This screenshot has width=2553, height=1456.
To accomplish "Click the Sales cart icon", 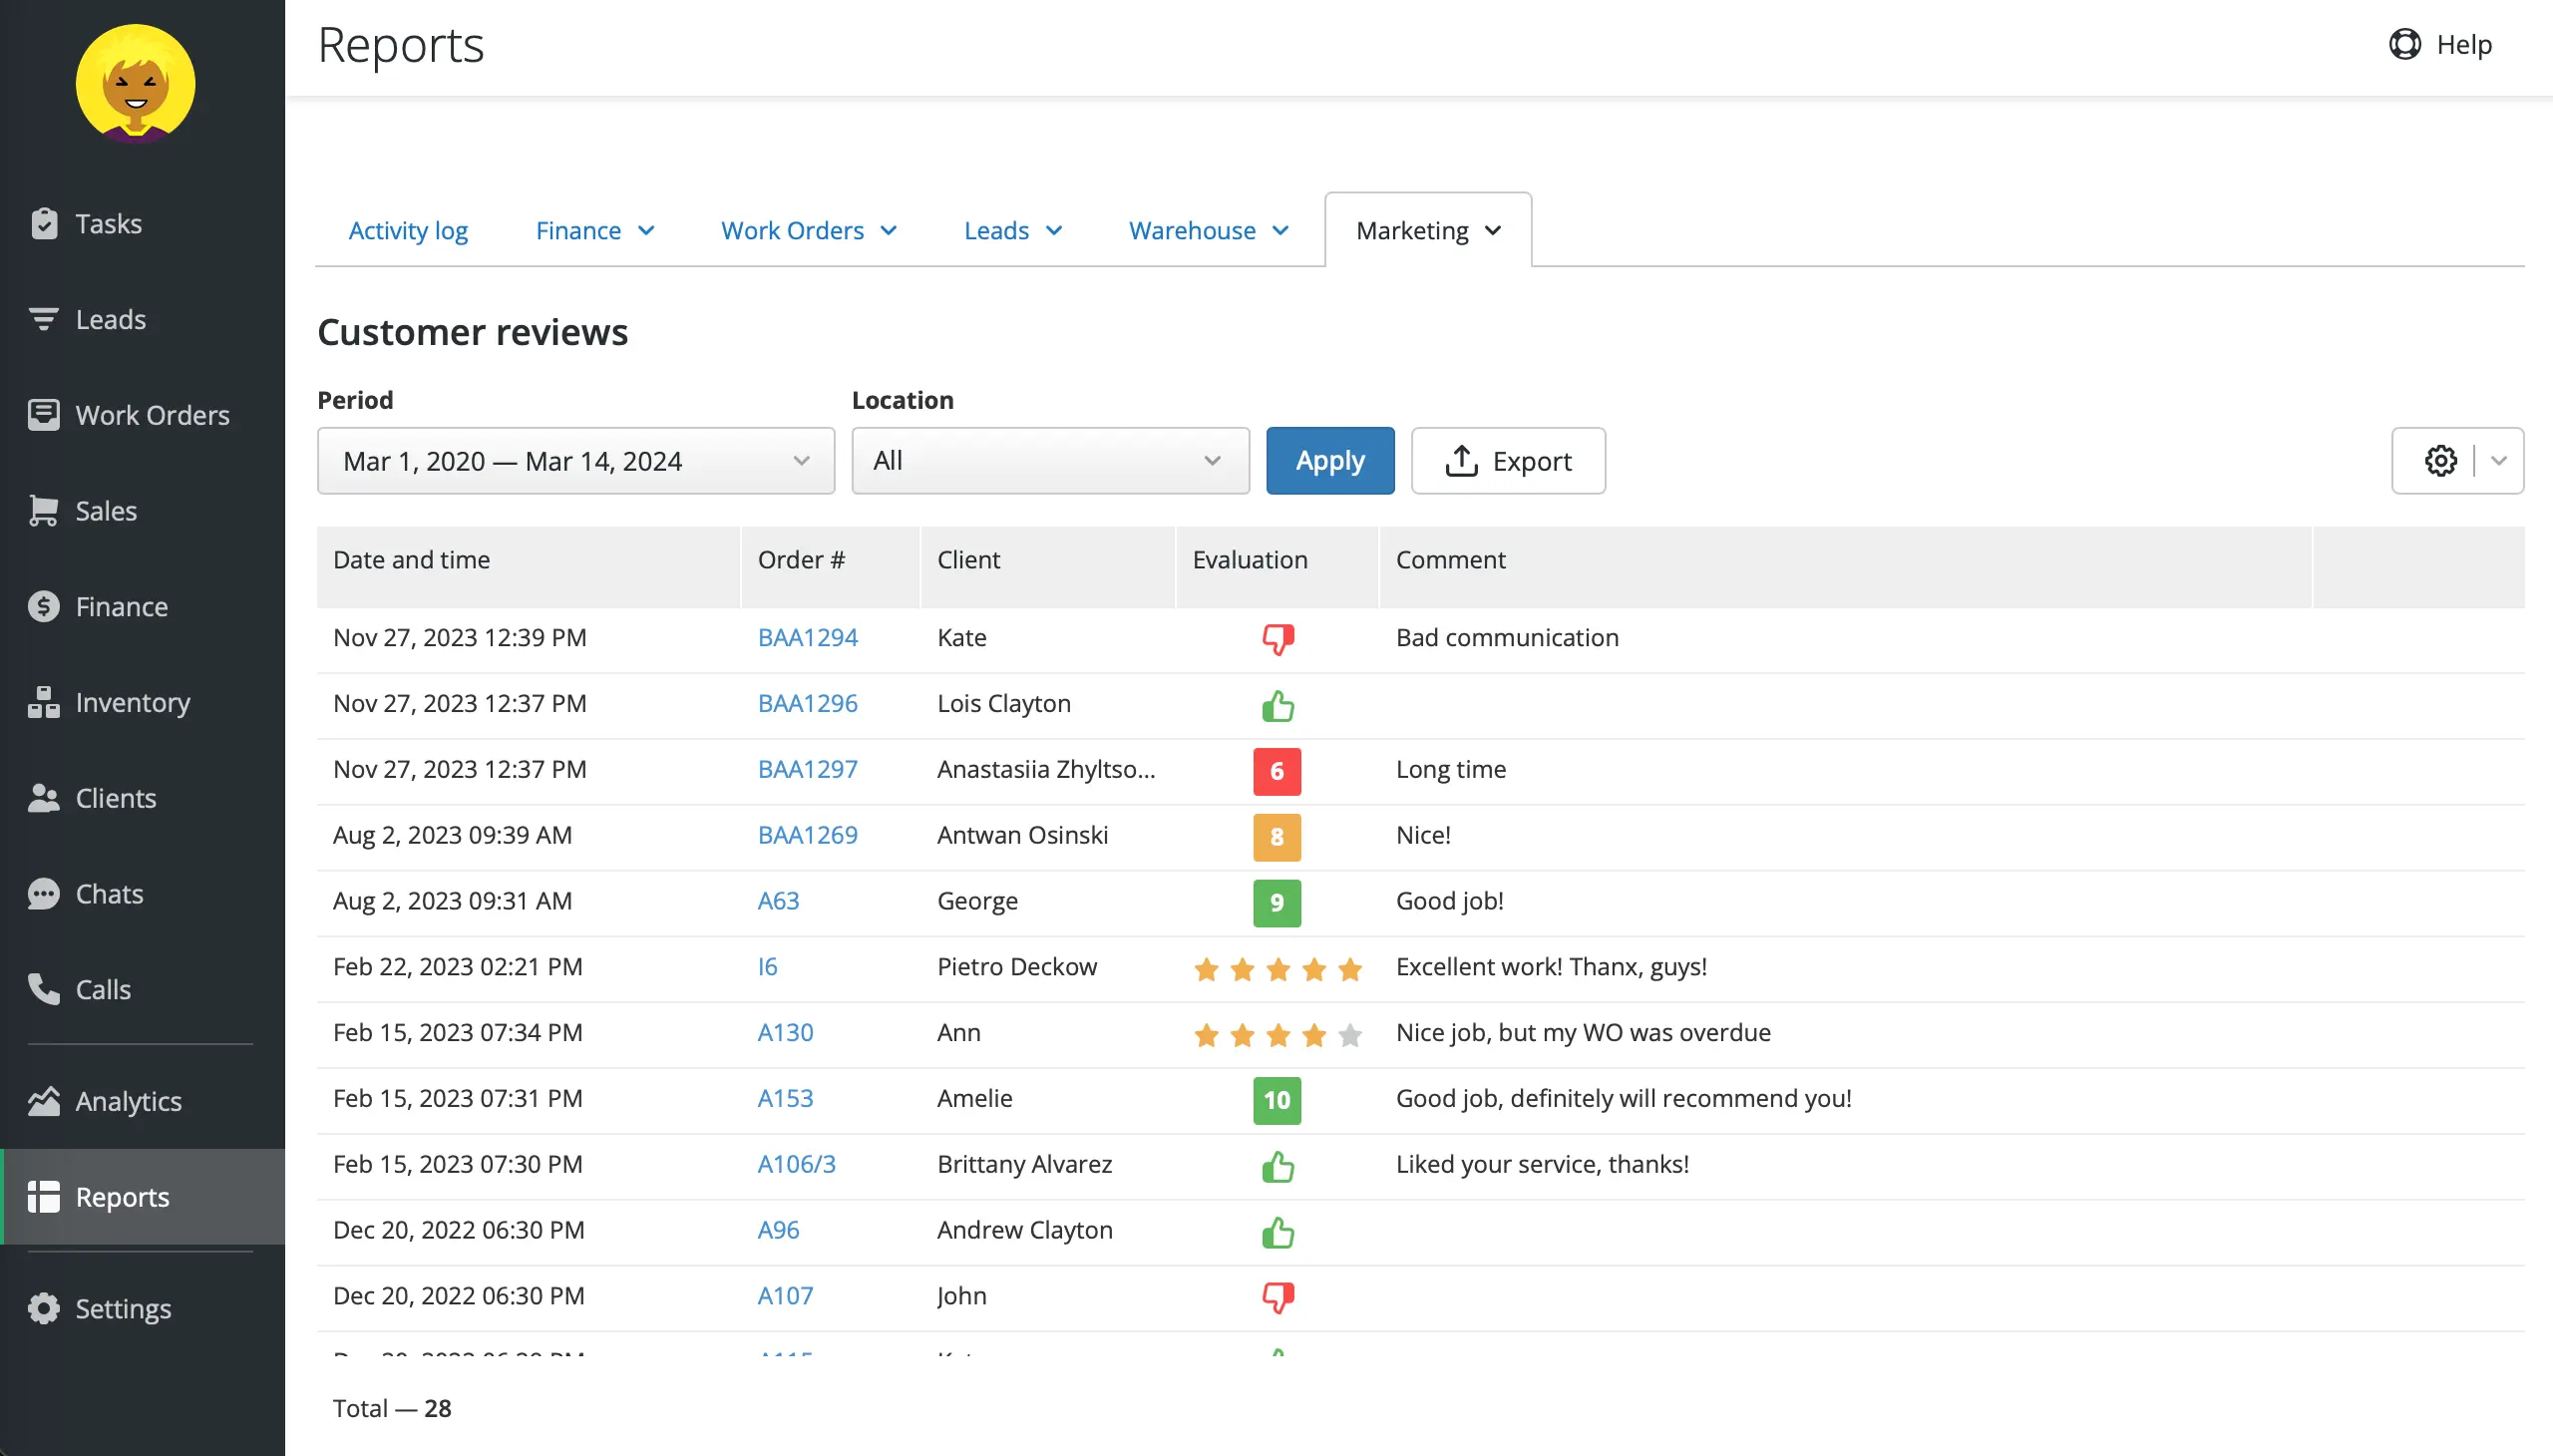I will click(44, 511).
